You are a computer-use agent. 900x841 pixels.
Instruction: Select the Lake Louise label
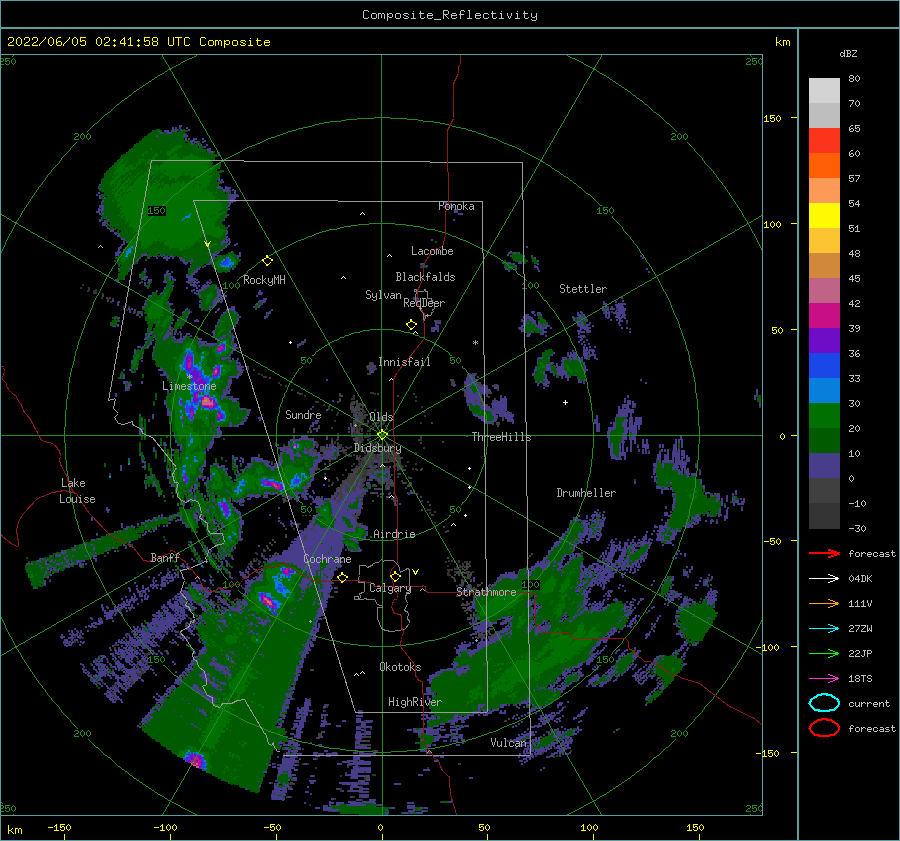click(x=77, y=491)
